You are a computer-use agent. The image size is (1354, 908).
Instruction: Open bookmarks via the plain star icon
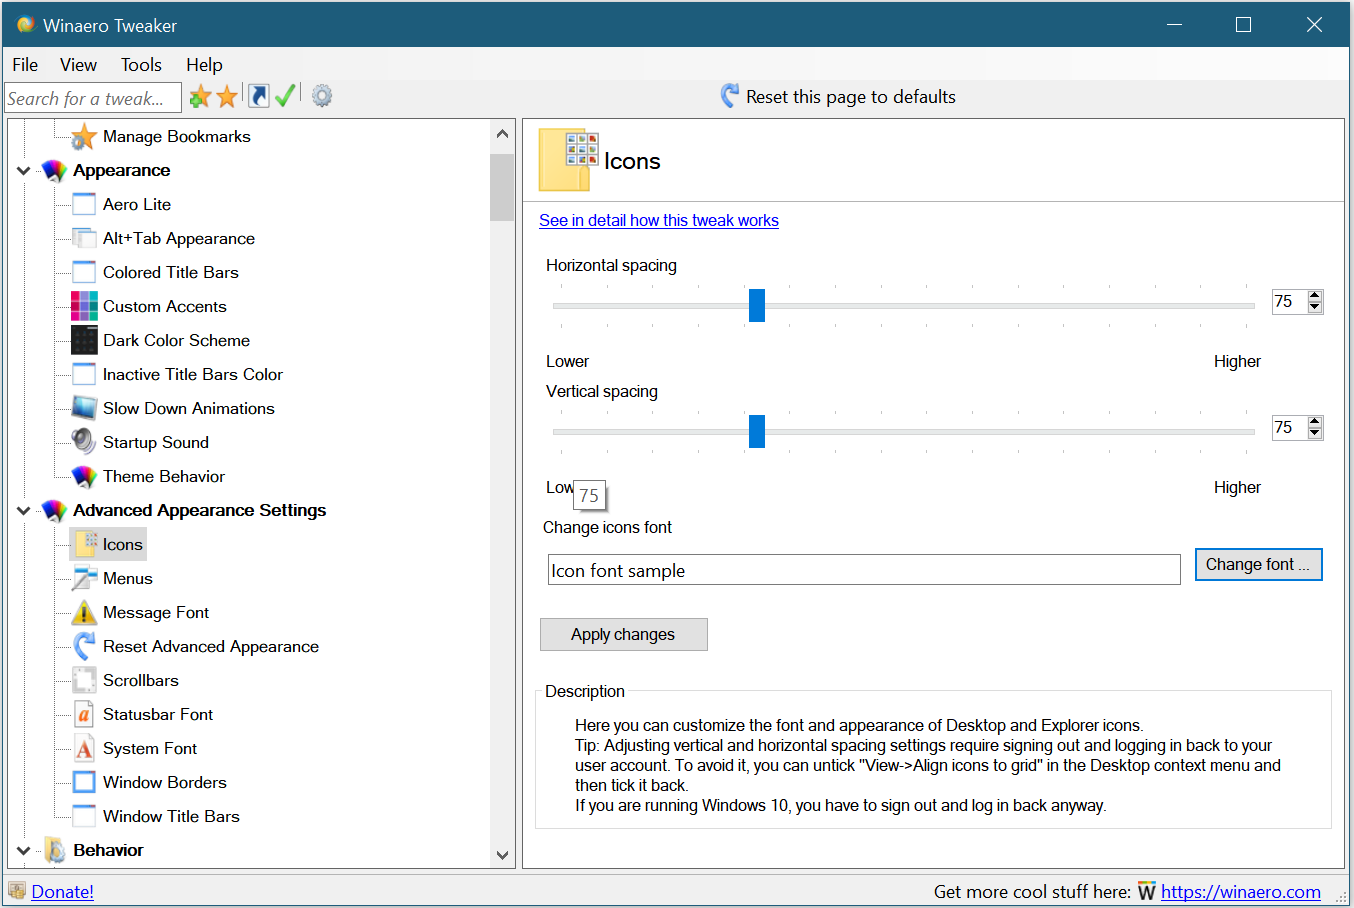point(228,96)
